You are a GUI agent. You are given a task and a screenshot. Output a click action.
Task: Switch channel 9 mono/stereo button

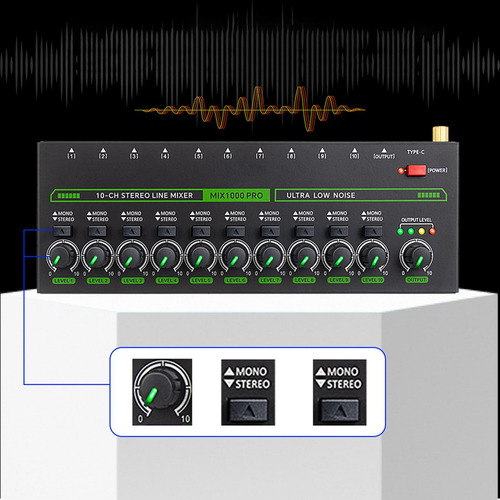[x=338, y=231]
